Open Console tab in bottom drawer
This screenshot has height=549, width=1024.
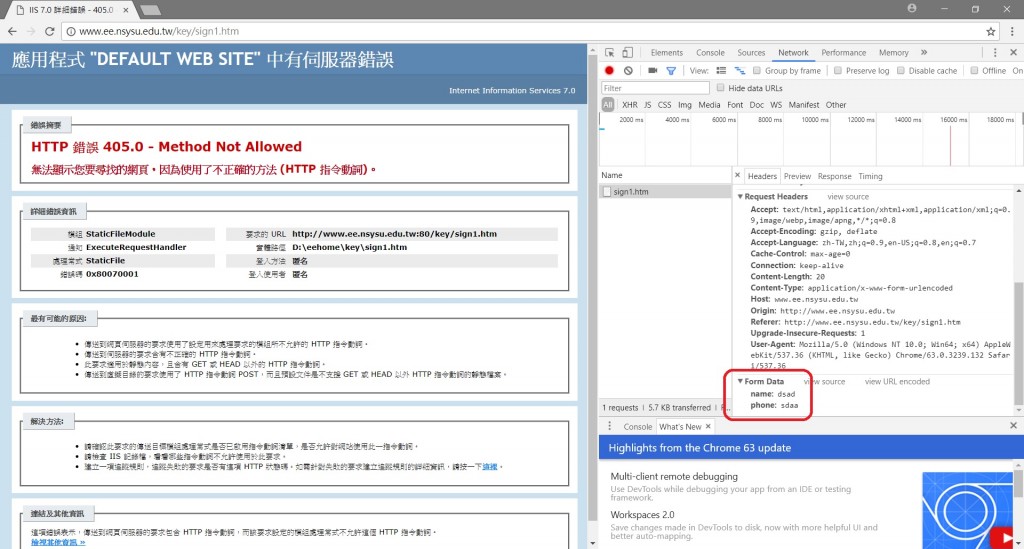coord(637,427)
